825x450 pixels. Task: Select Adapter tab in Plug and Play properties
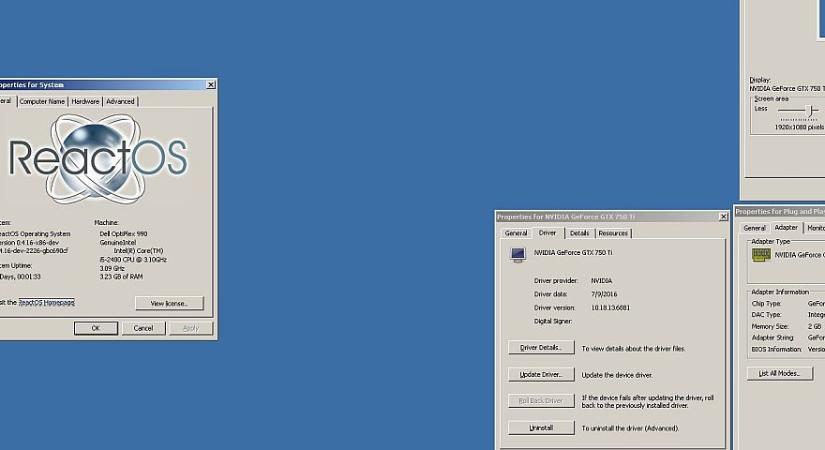pos(786,227)
